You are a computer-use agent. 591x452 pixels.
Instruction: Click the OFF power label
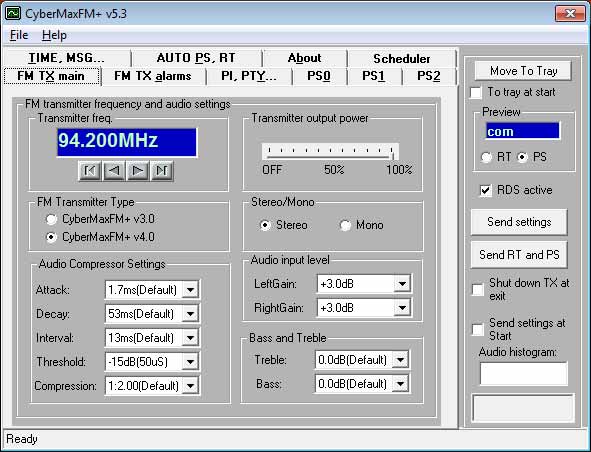pyautogui.click(x=272, y=170)
